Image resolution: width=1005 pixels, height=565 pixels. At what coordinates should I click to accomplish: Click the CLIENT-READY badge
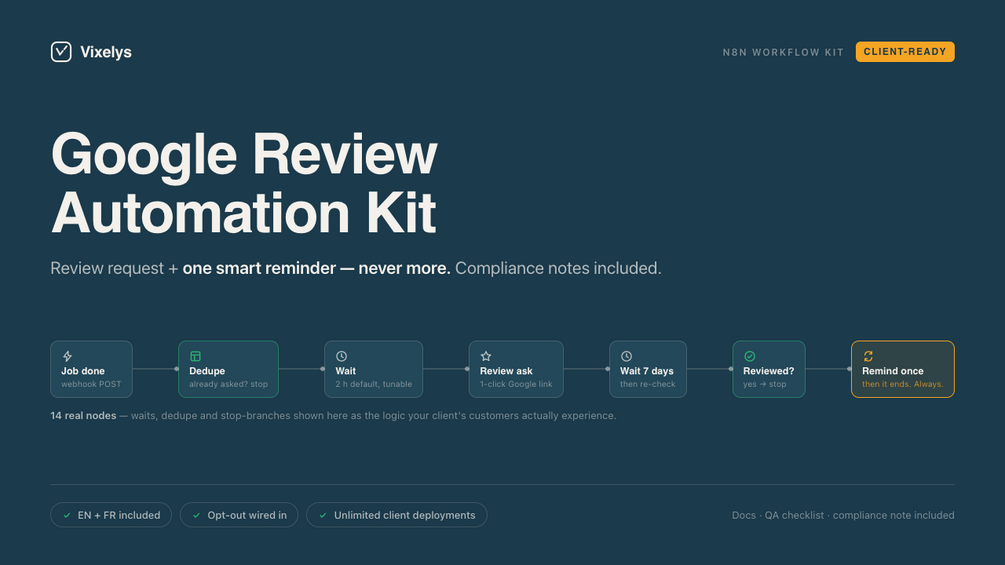[x=904, y=52]
